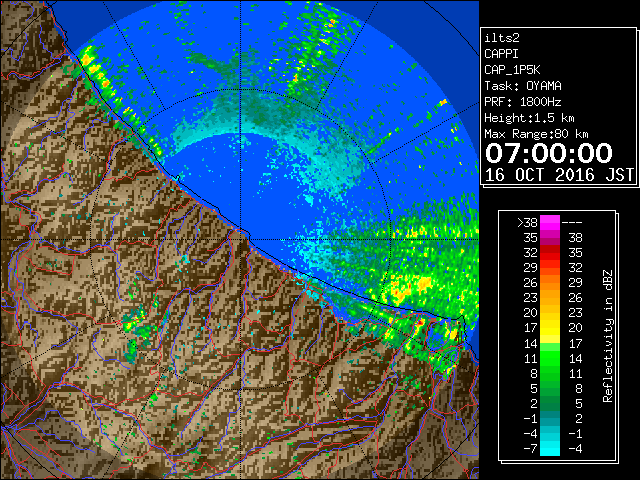Click the dark red 32 dBZ legend swatch

550,253
